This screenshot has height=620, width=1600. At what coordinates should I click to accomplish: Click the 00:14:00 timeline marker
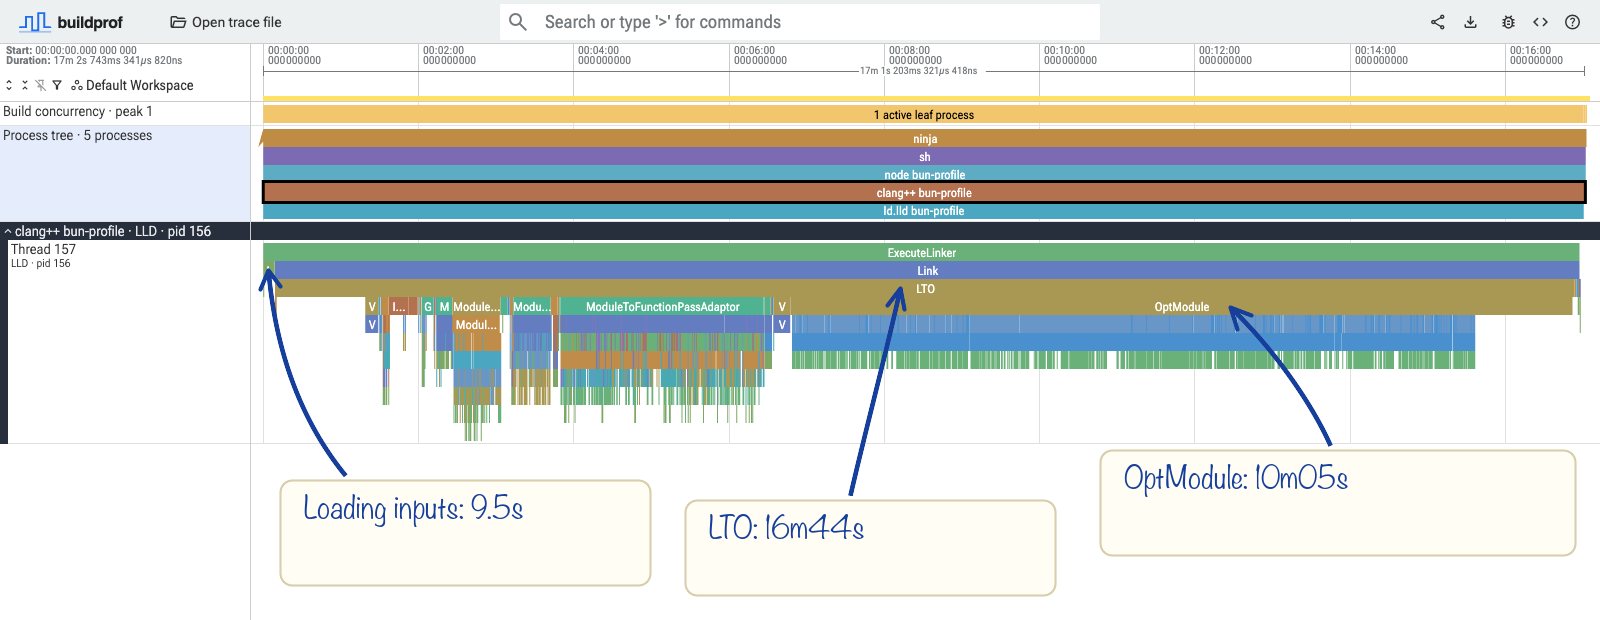pos(1381,55)
